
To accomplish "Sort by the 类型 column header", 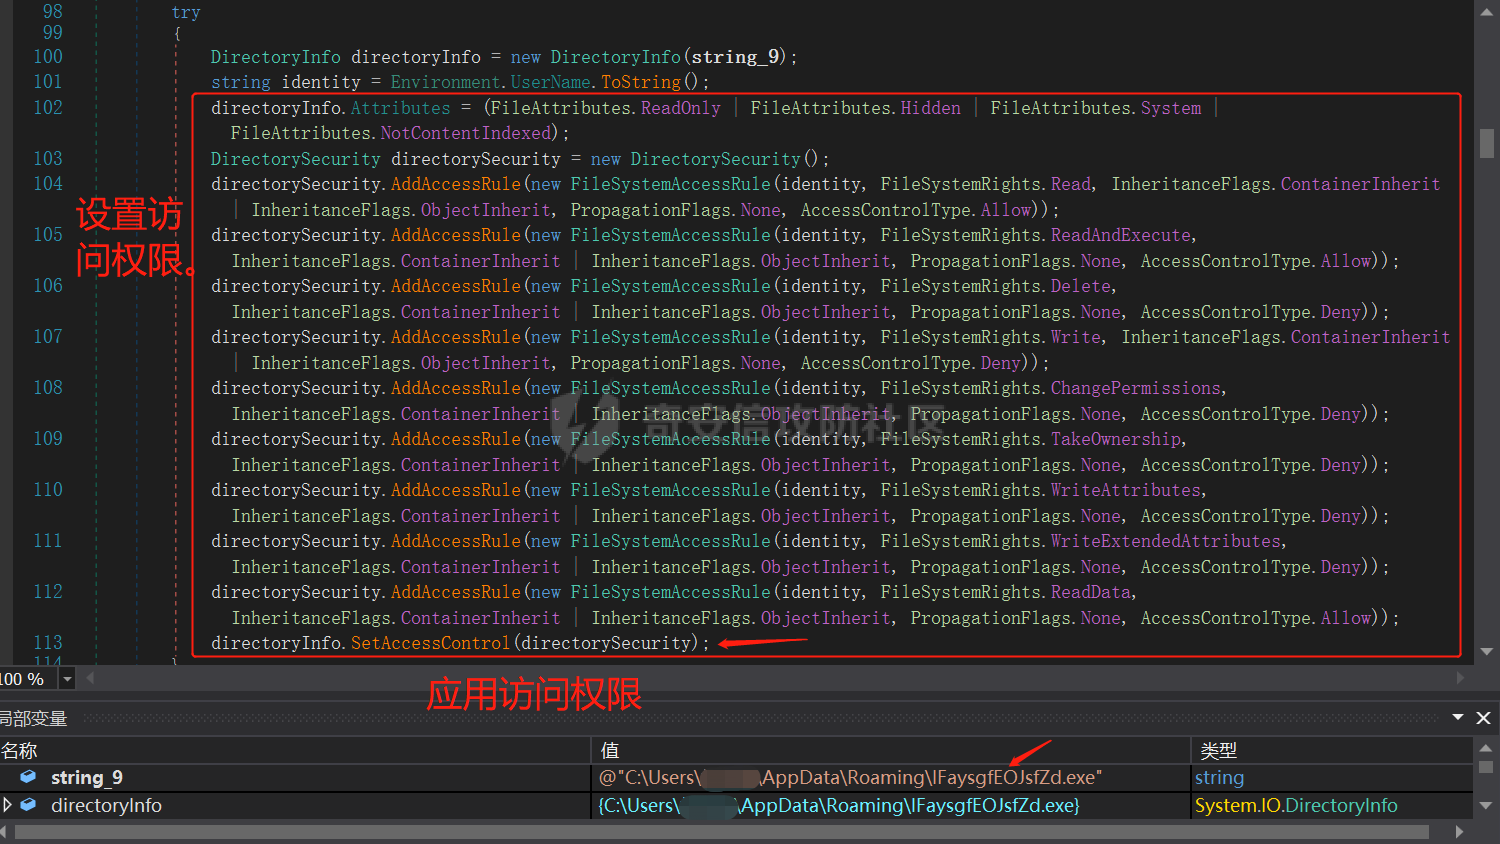I will (x=1333, y=750).
